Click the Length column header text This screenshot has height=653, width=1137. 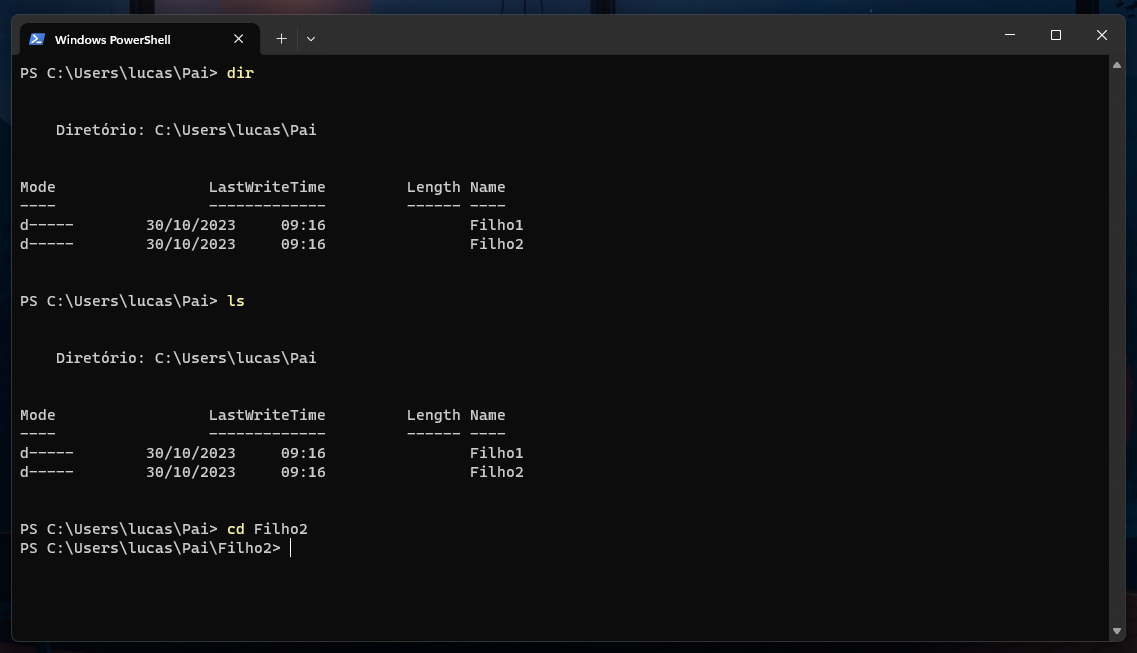(433, 186)
